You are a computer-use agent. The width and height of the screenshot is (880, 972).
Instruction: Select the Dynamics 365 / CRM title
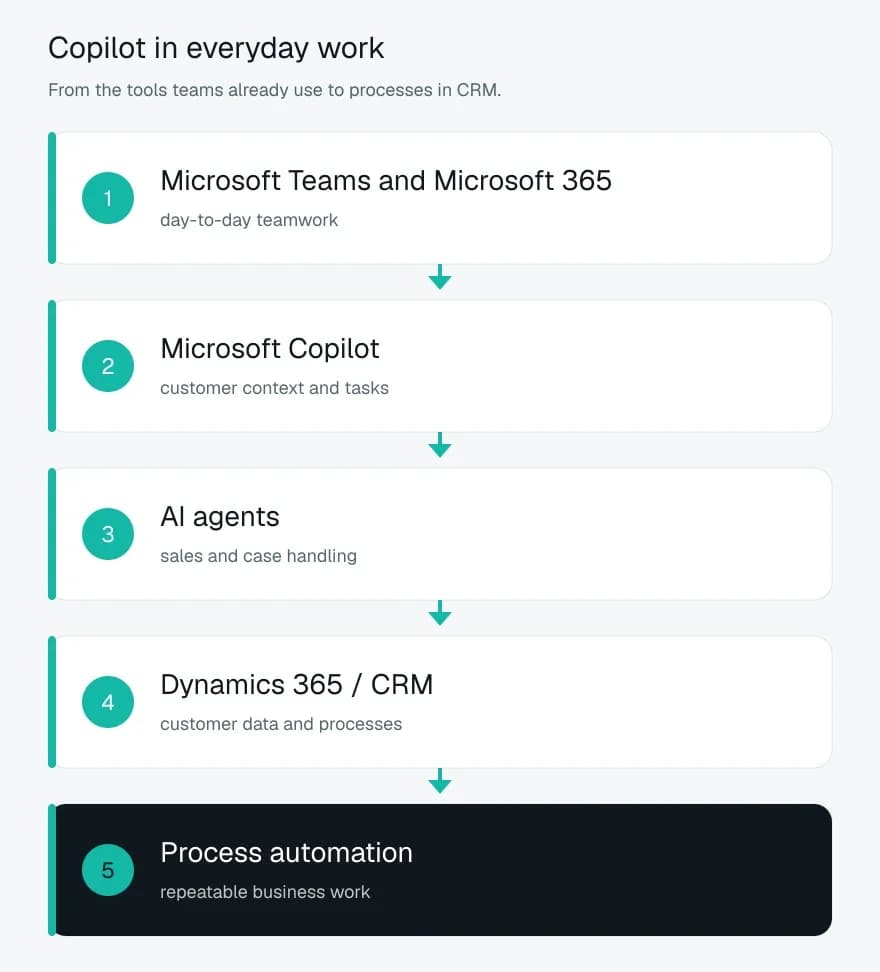[x=296, y=685]
